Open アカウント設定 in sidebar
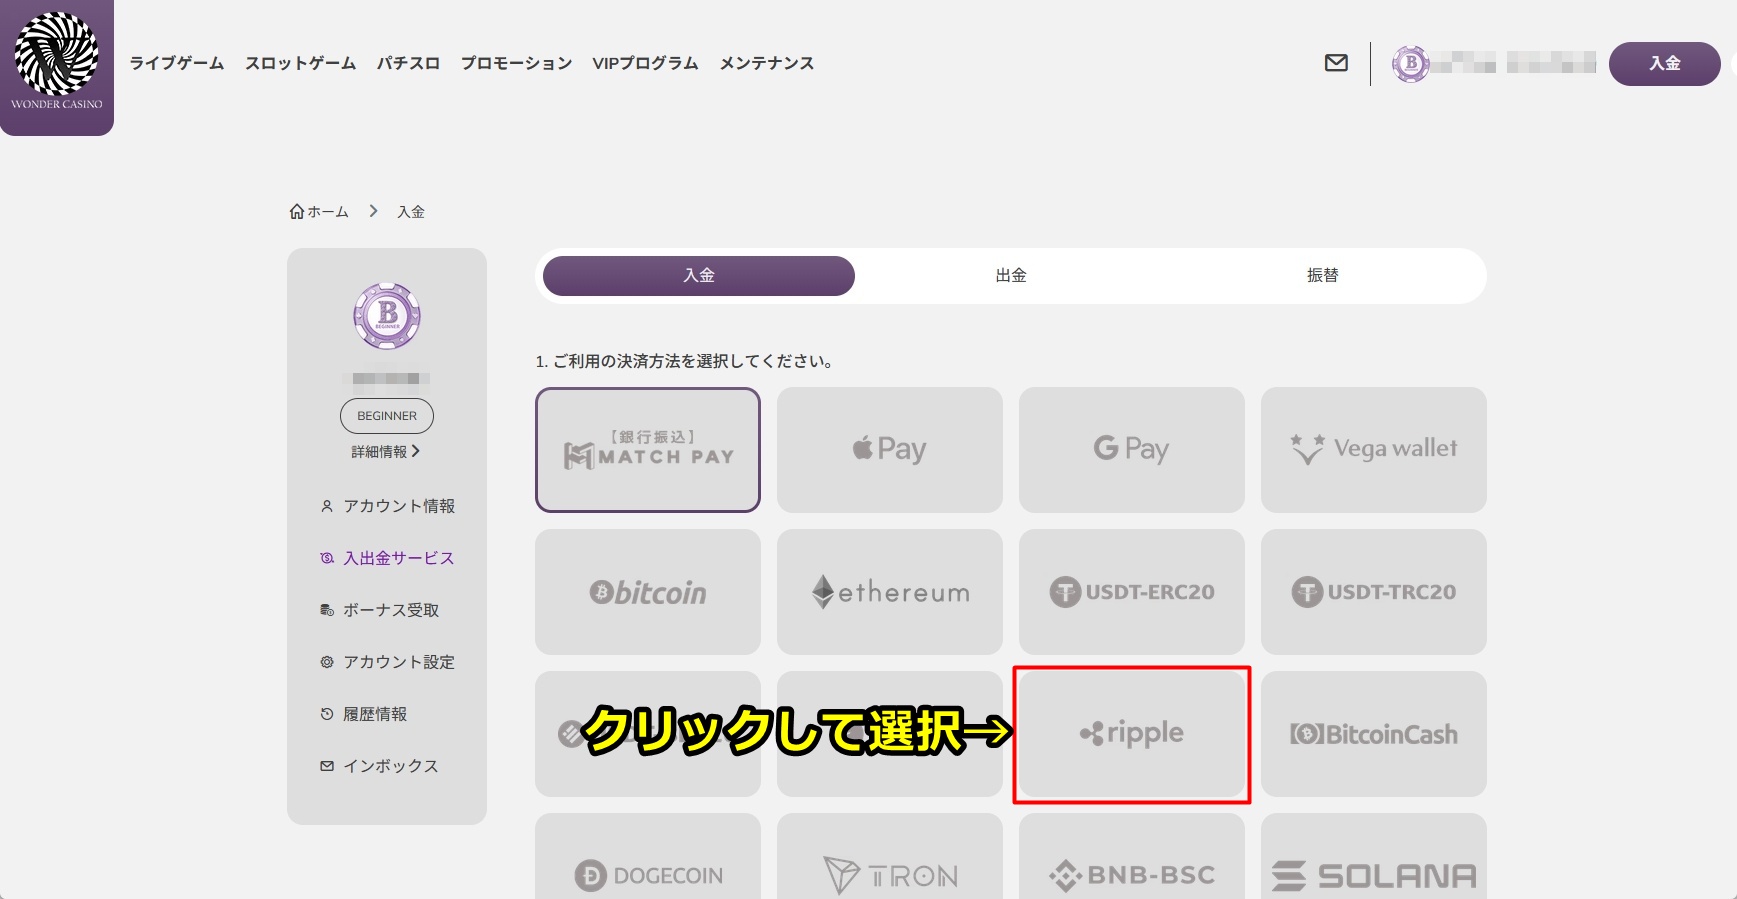Screen dimensions: 1737x899 click(388, 662)
